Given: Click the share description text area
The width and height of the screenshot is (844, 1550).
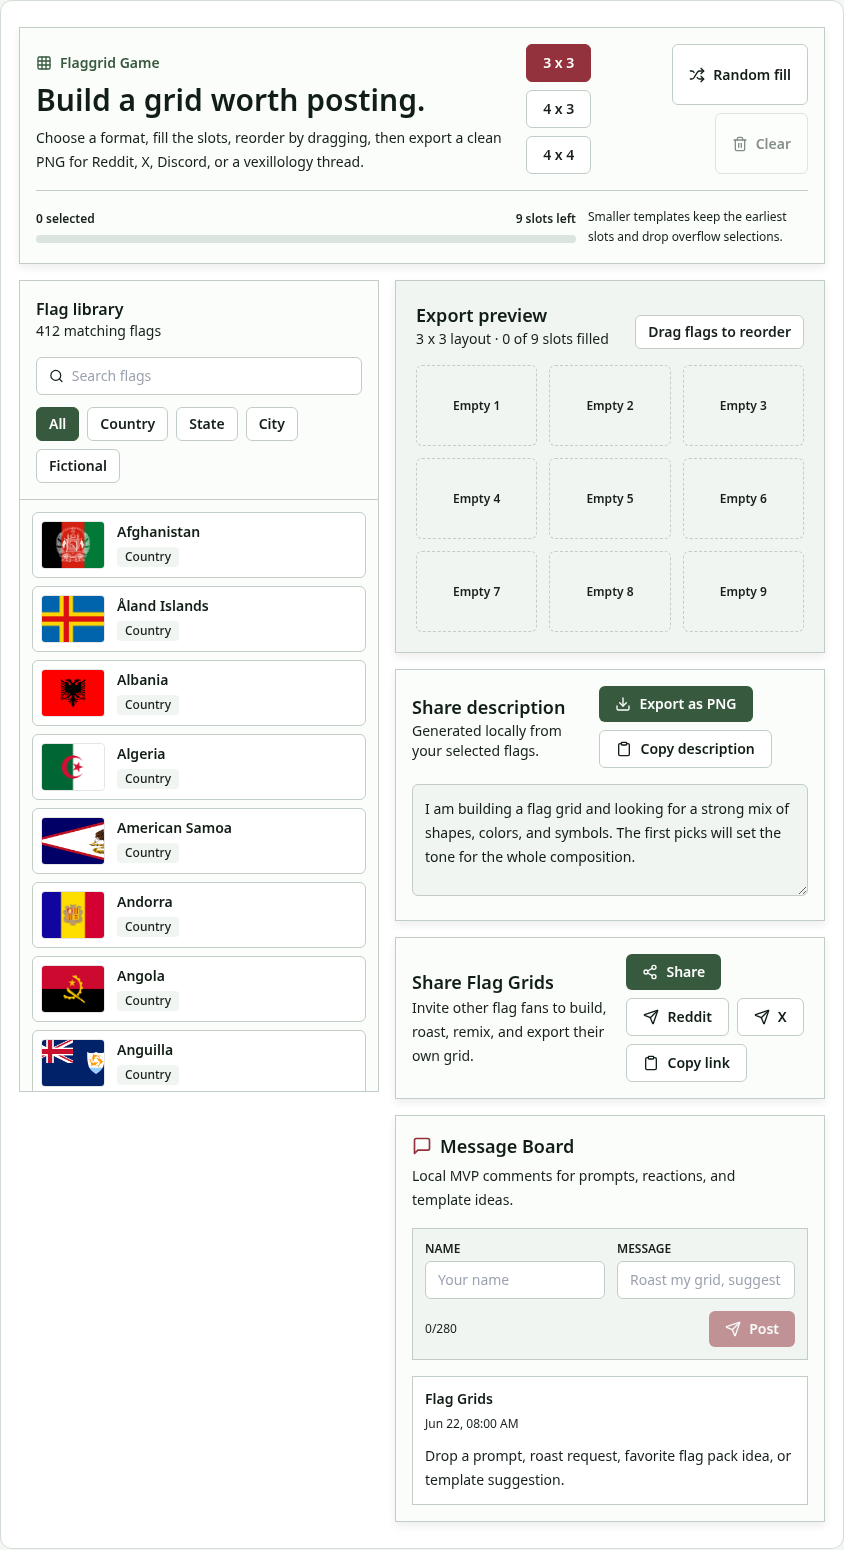Looking at the screenshot, I should (610, 840).
